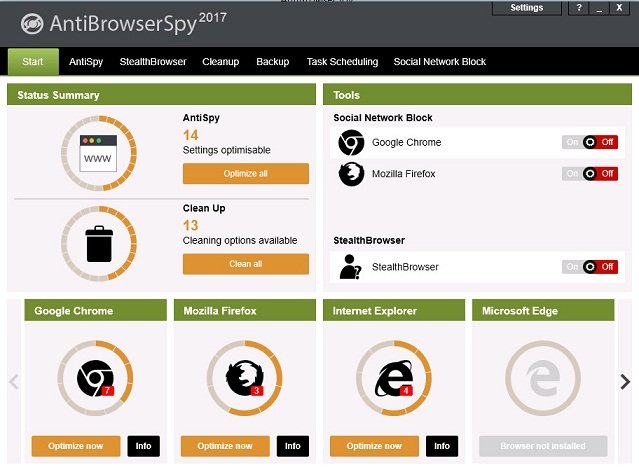This screenshot has height=470, width=639.
Task: Open Info for Google Chrome
Action: (x=143, y=446)
